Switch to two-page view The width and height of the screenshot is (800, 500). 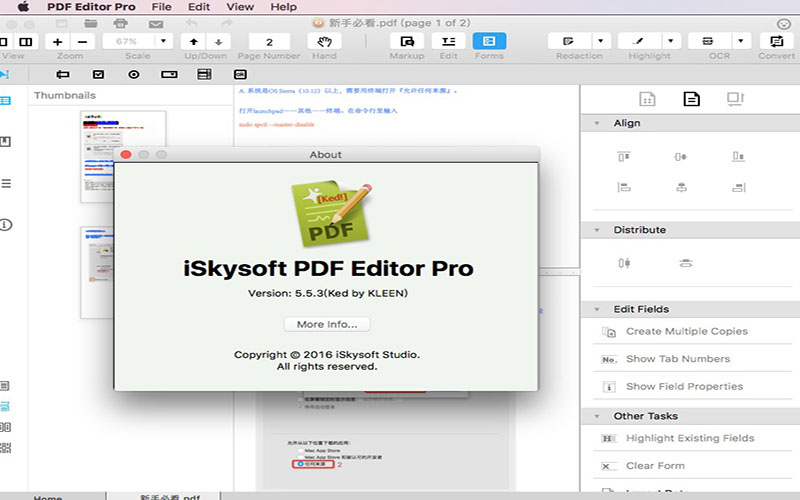[26, 42]
